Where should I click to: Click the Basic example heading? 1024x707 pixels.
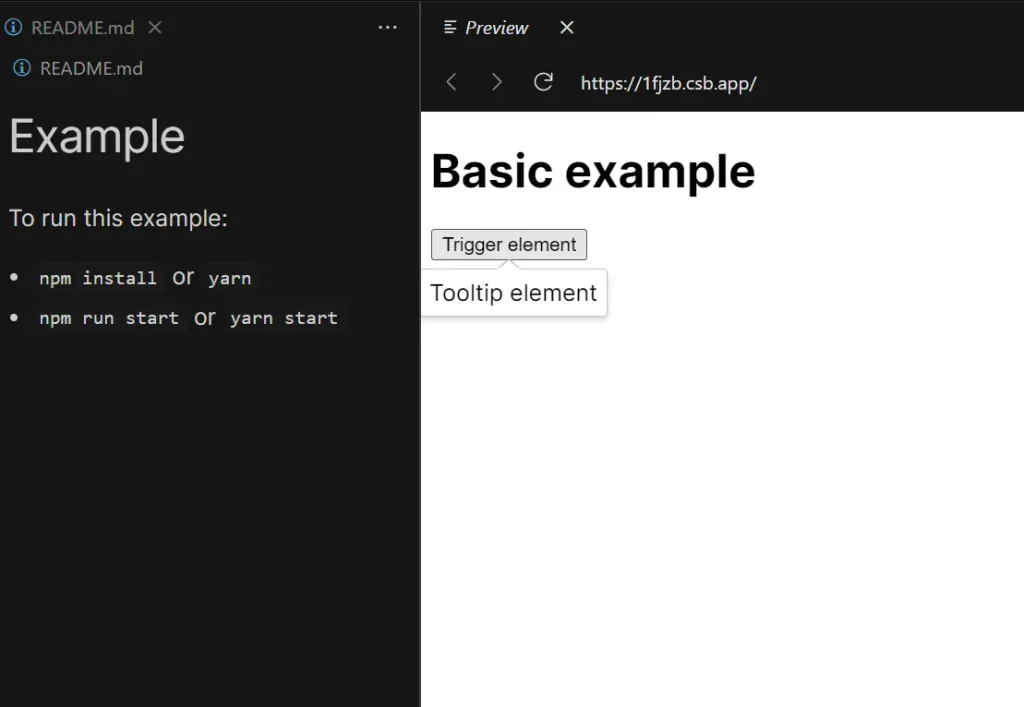[x=592, y=171]
